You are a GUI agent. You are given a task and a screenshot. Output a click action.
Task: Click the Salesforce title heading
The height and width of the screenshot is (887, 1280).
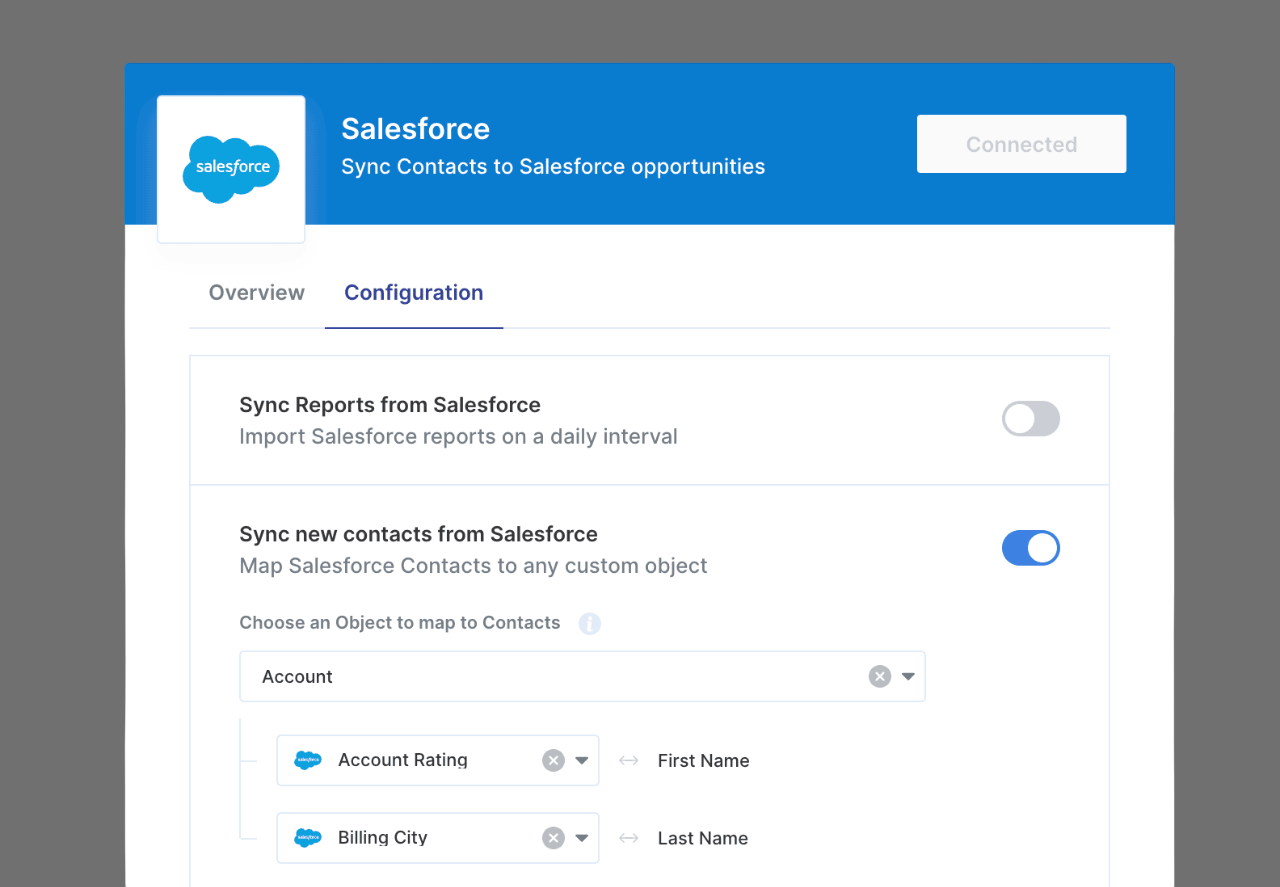415,129
